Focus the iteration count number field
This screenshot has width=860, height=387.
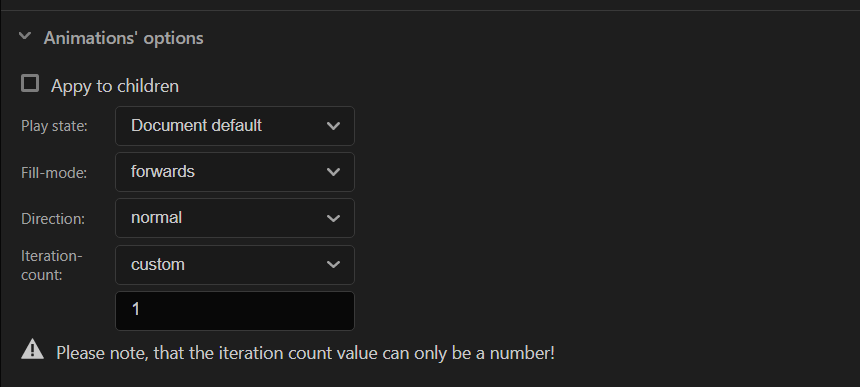coord(235,311)
